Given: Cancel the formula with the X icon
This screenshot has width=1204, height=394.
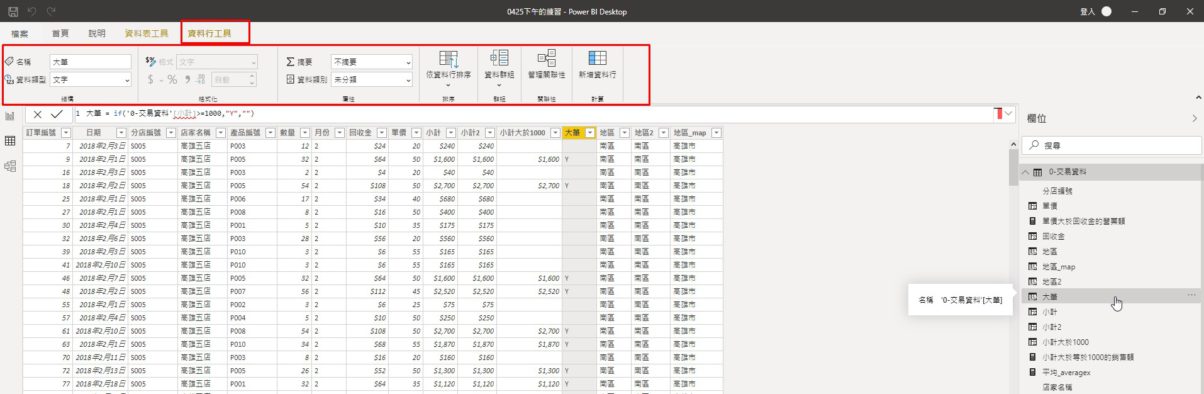Looking at the screenshot, I should tap(38, 114).
